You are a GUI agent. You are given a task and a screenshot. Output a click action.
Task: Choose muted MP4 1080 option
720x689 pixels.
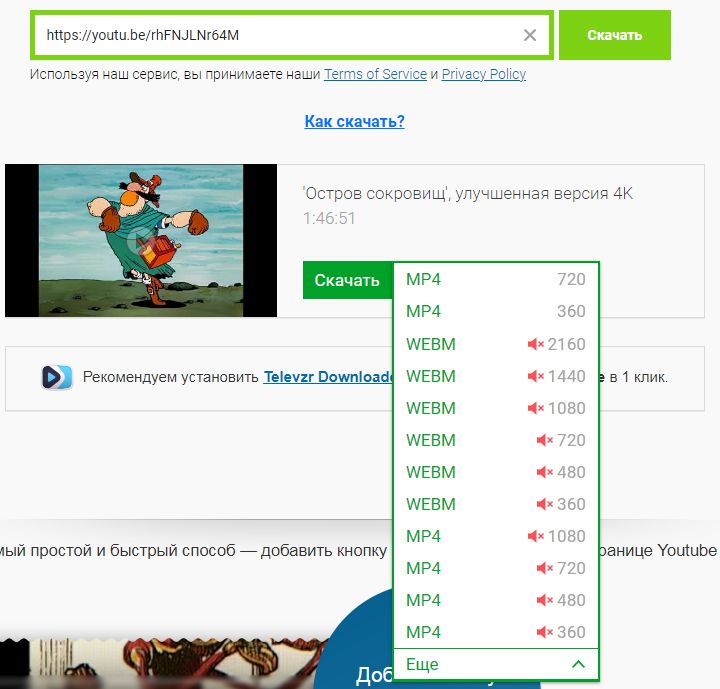[496, 536]
